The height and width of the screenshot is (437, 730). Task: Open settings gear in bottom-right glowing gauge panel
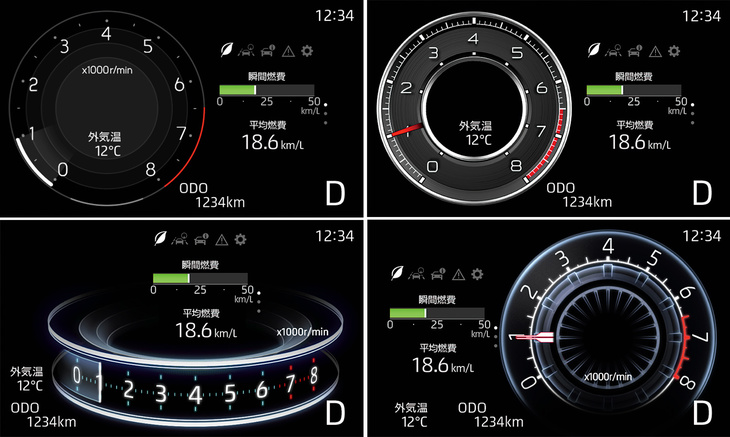pos(477,273)
